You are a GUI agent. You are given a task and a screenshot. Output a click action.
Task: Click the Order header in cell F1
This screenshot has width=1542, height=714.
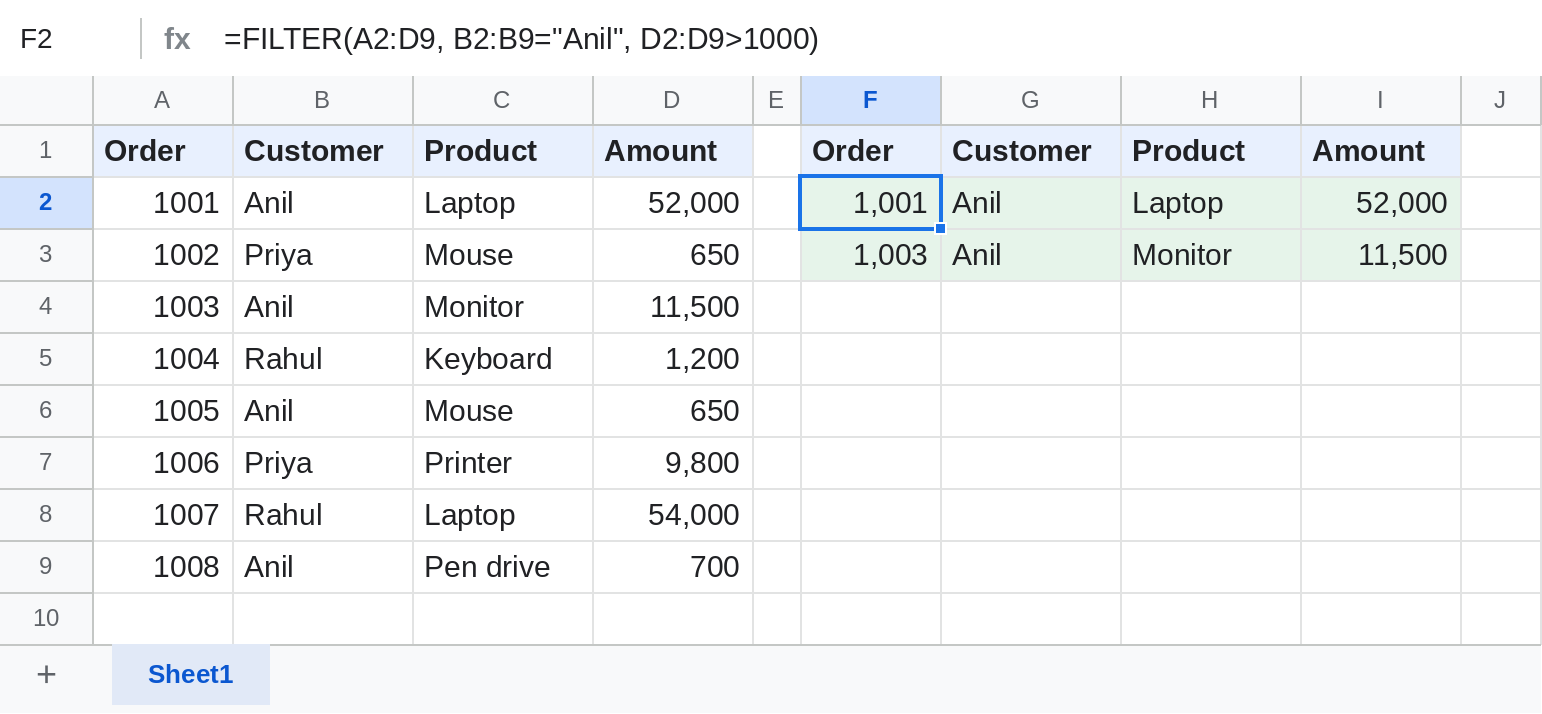click(871, 151)
